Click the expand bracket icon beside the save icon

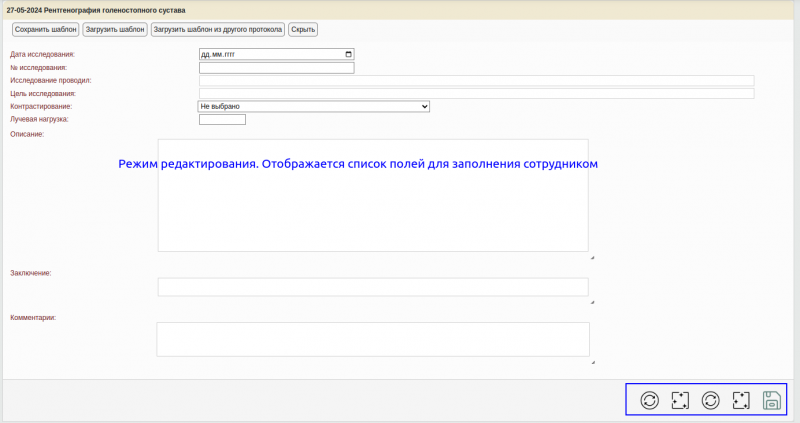(x=741, y=400)
